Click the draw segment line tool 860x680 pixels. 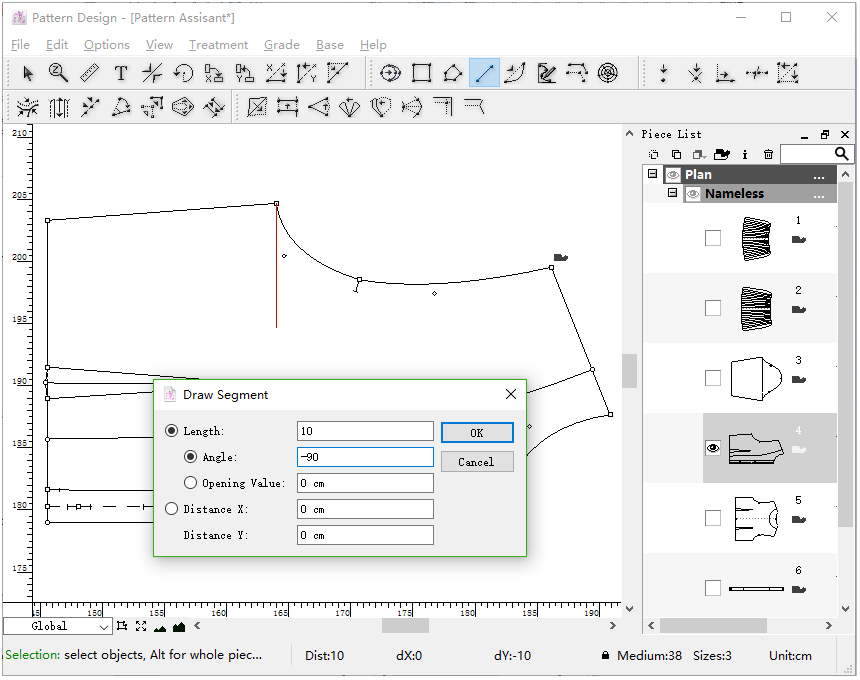tap(484, 73)
